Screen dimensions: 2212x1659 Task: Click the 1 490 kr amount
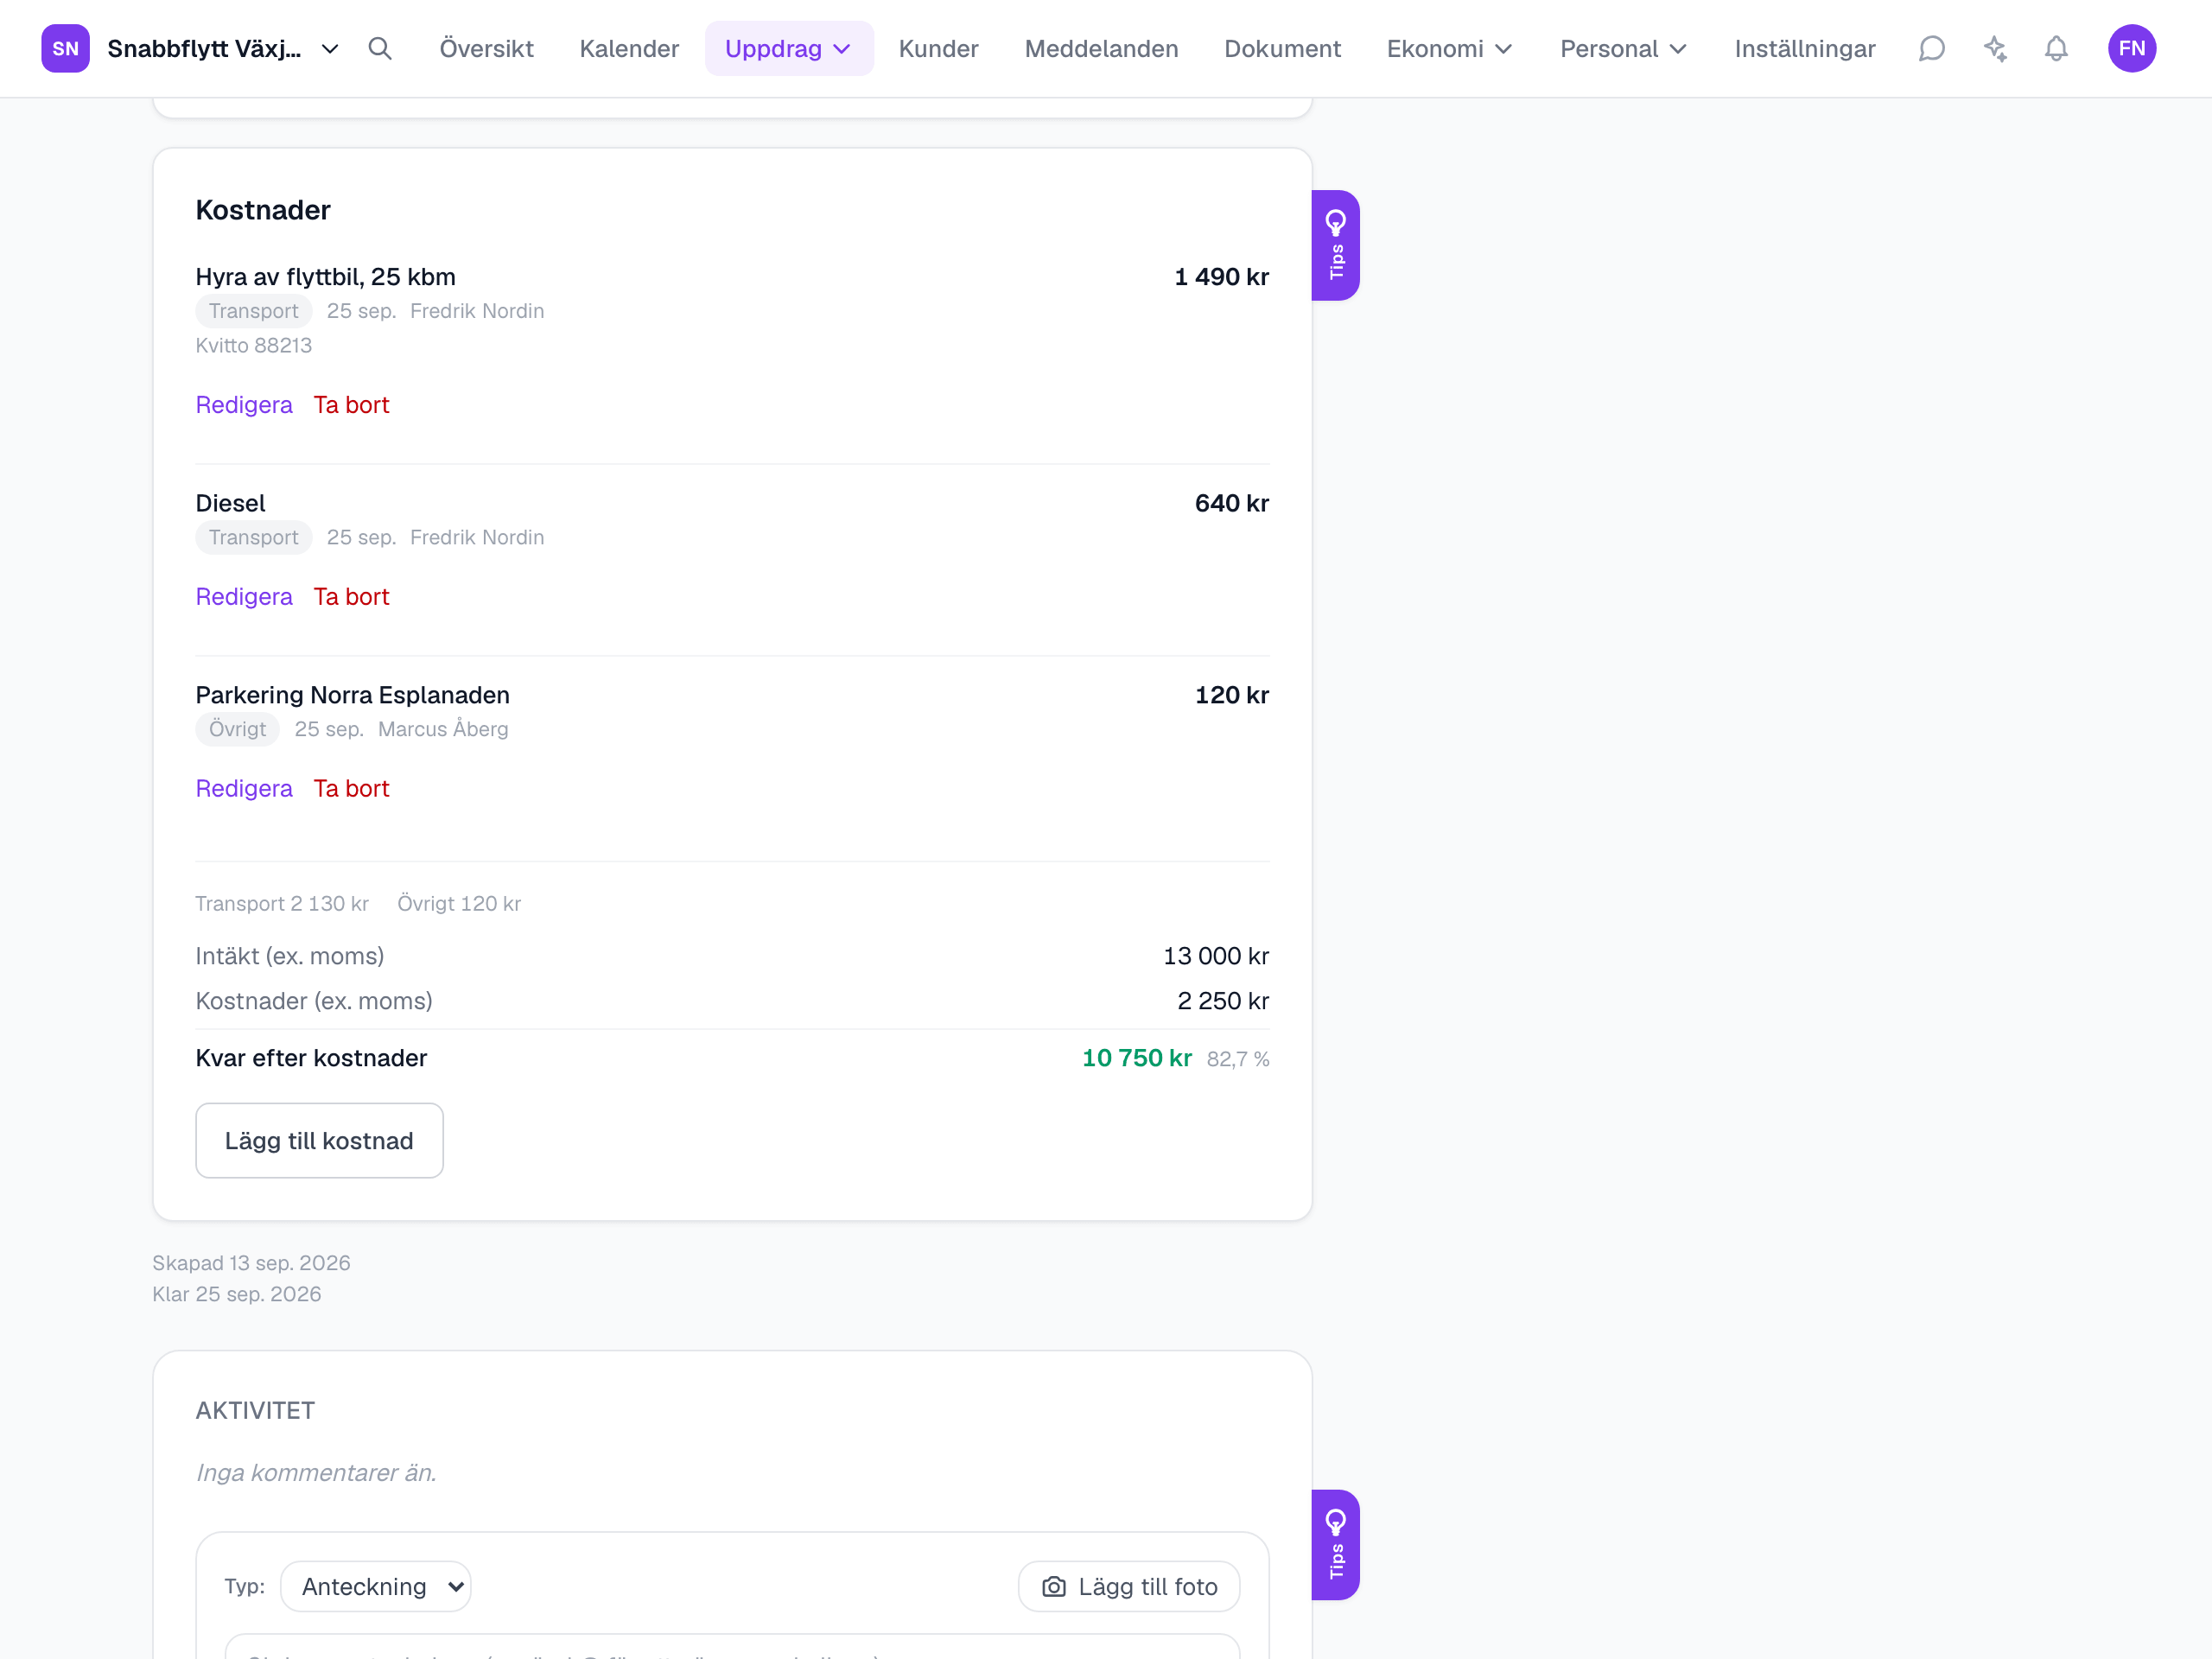[x=1221, y=277]
